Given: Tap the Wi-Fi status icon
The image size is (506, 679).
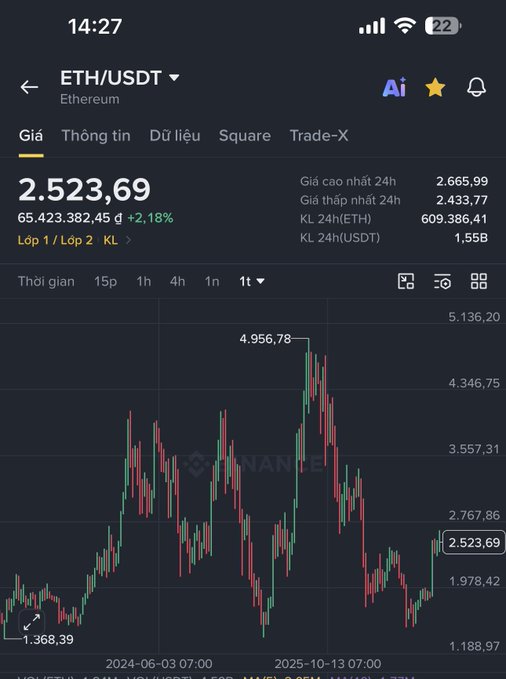Looking at the screenshot, I should (x=404, y=26).
